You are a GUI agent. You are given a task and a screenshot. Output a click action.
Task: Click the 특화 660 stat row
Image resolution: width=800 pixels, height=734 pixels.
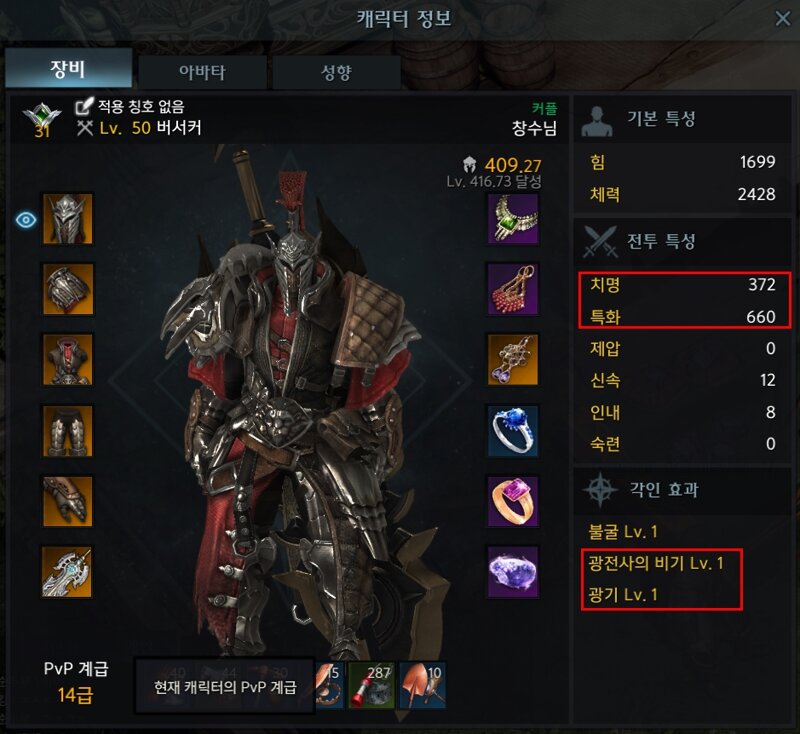683,317
